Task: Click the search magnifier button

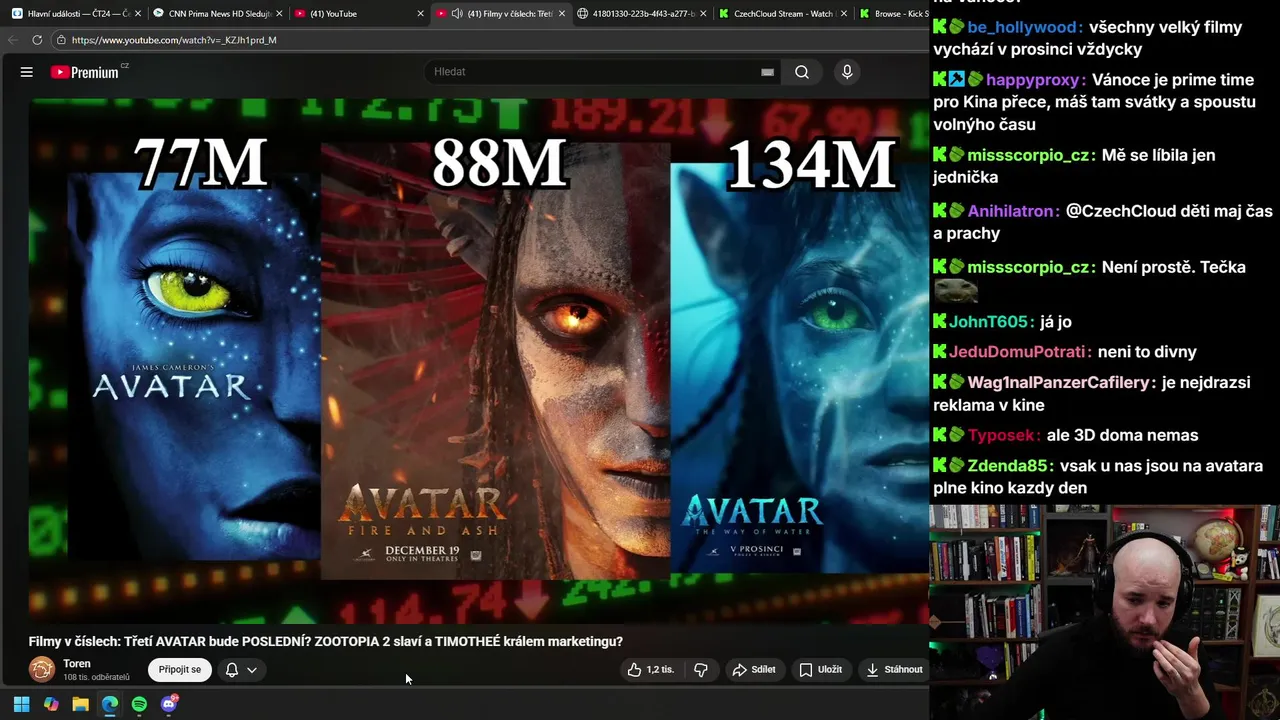Action: [x=802, y=72]
